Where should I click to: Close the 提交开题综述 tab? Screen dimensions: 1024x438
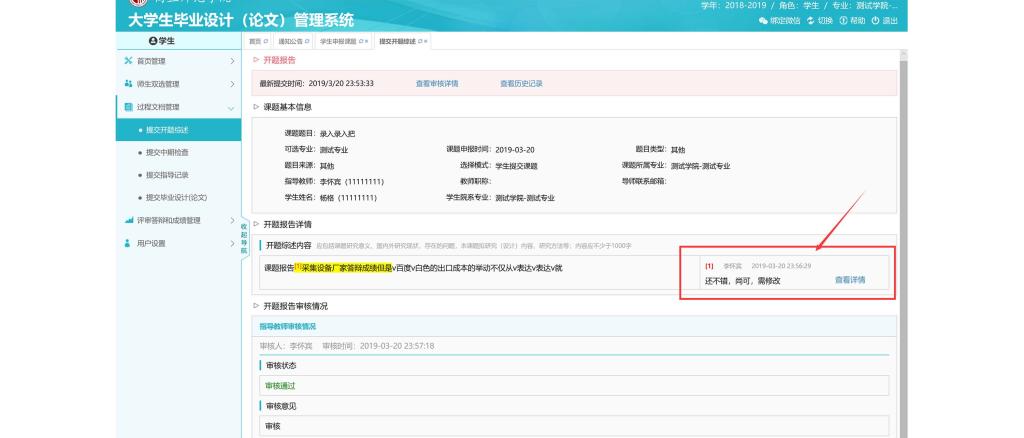click(x=426, y=41)
